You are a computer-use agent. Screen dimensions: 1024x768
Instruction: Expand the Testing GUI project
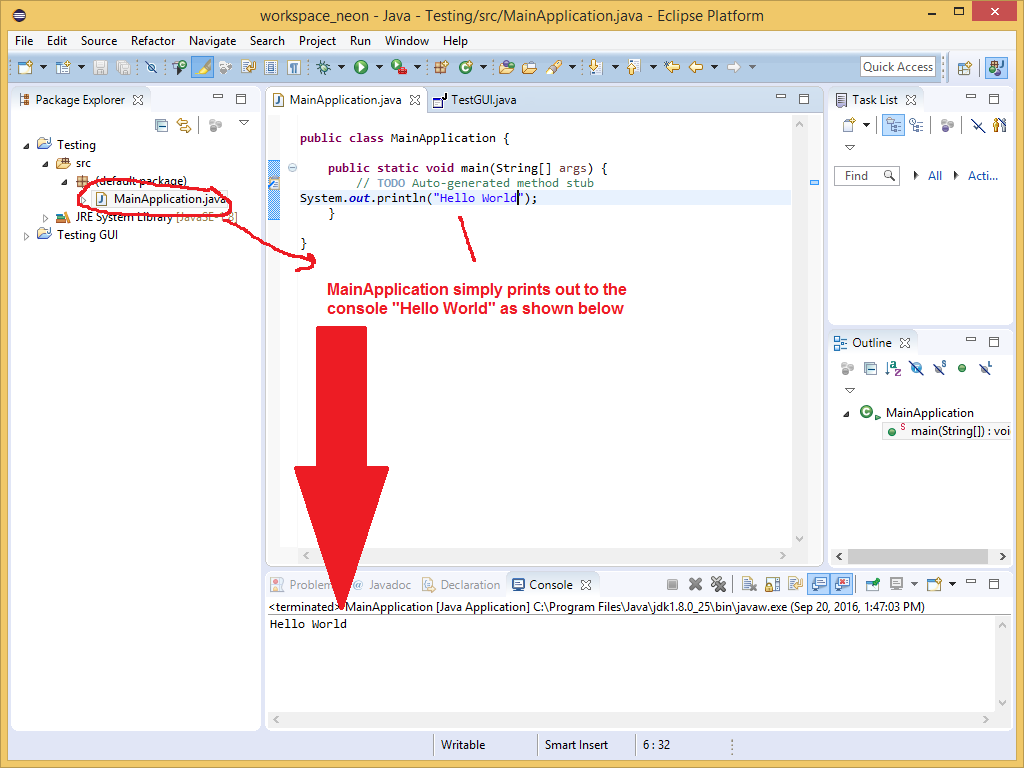28,236
